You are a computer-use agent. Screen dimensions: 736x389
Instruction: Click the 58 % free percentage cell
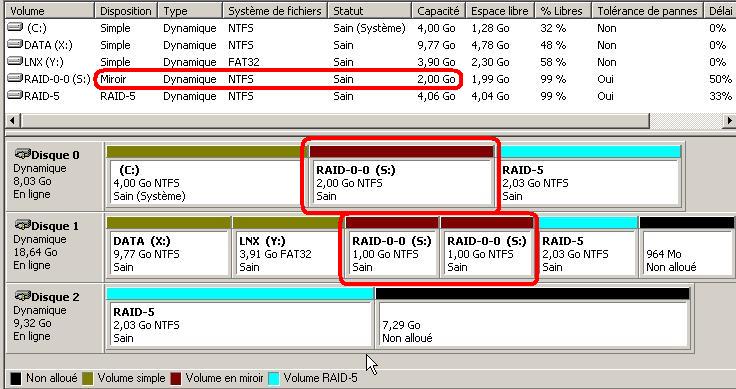point(553,62)
